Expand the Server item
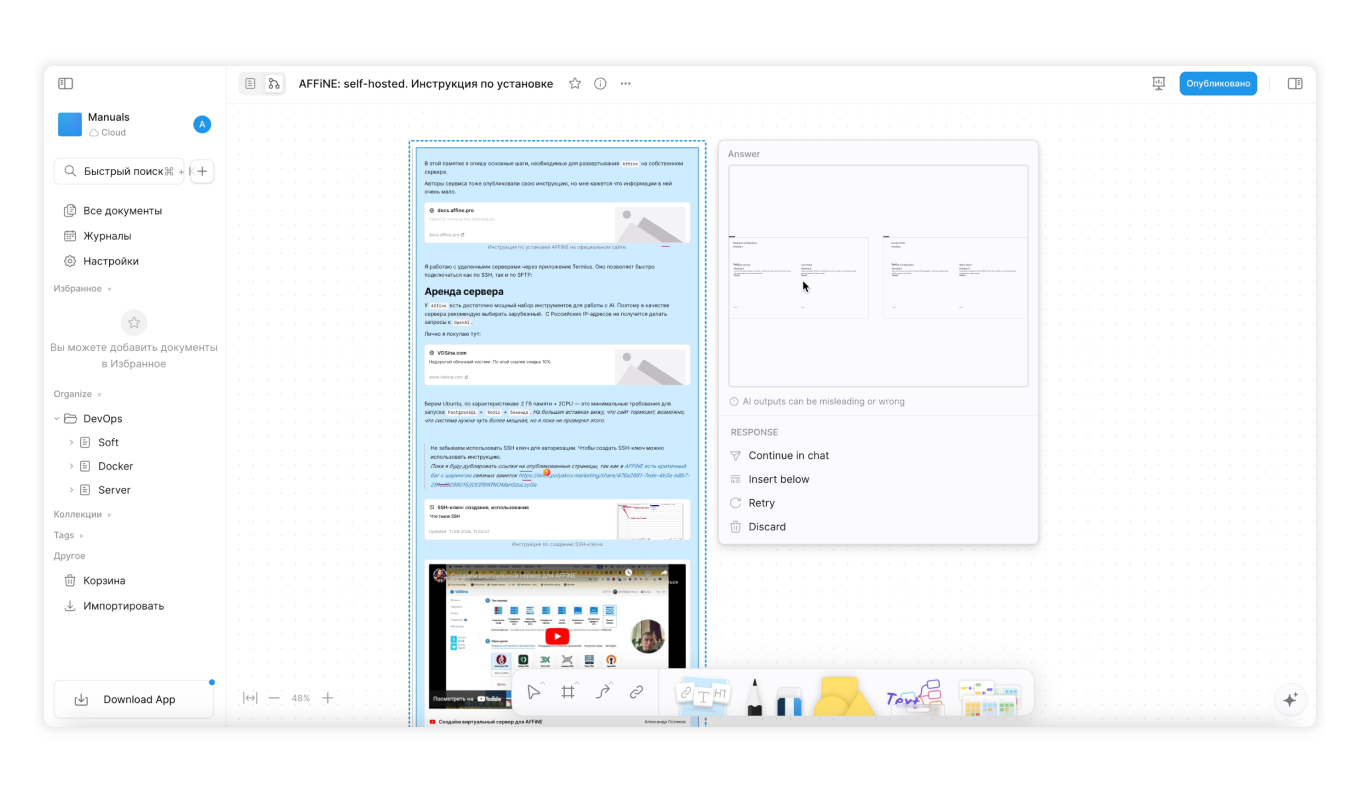This screenshot has width=1360, height=793. click(71, 490)
